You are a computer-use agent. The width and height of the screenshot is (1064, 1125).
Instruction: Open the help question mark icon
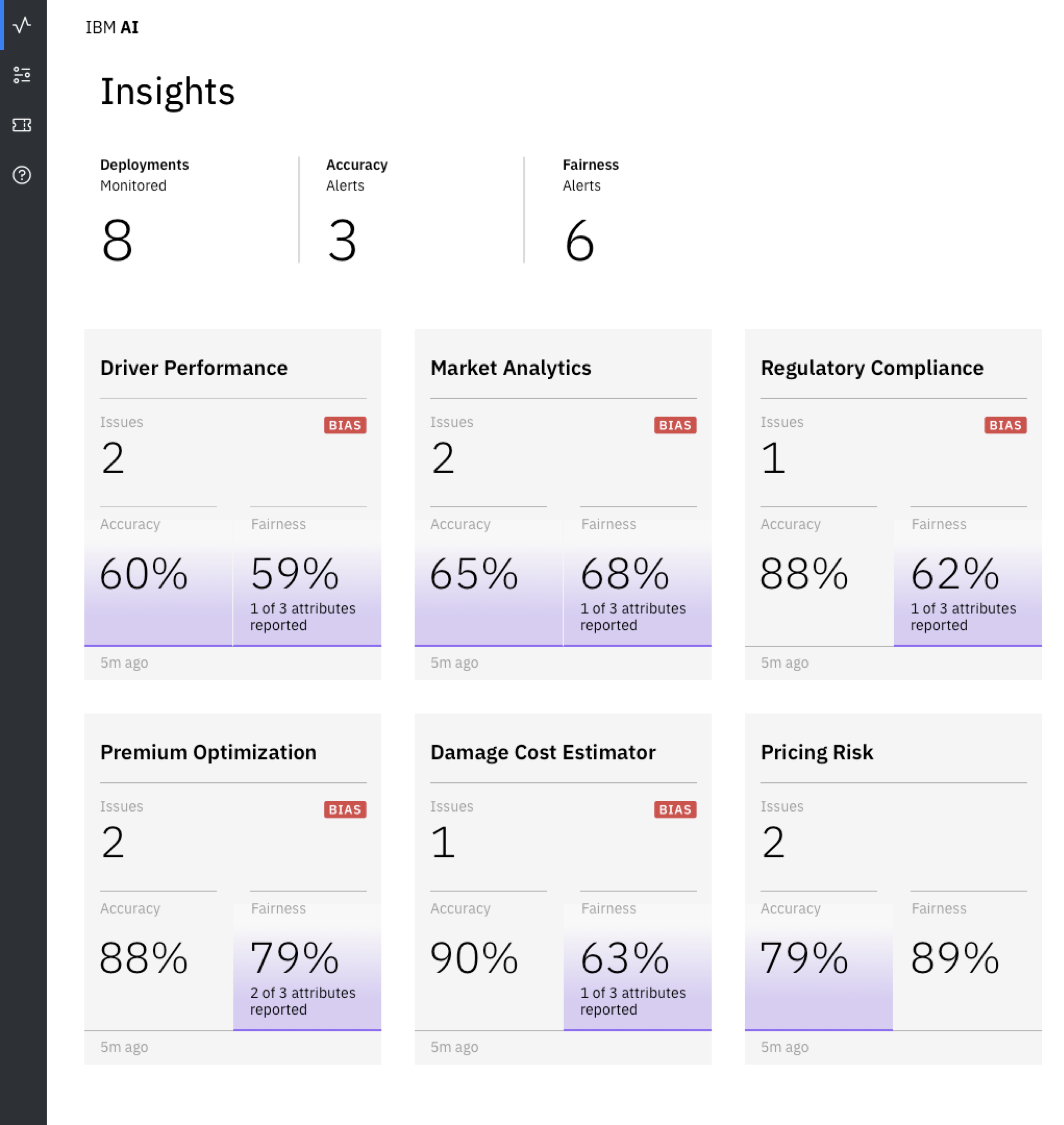pos(22,175)
